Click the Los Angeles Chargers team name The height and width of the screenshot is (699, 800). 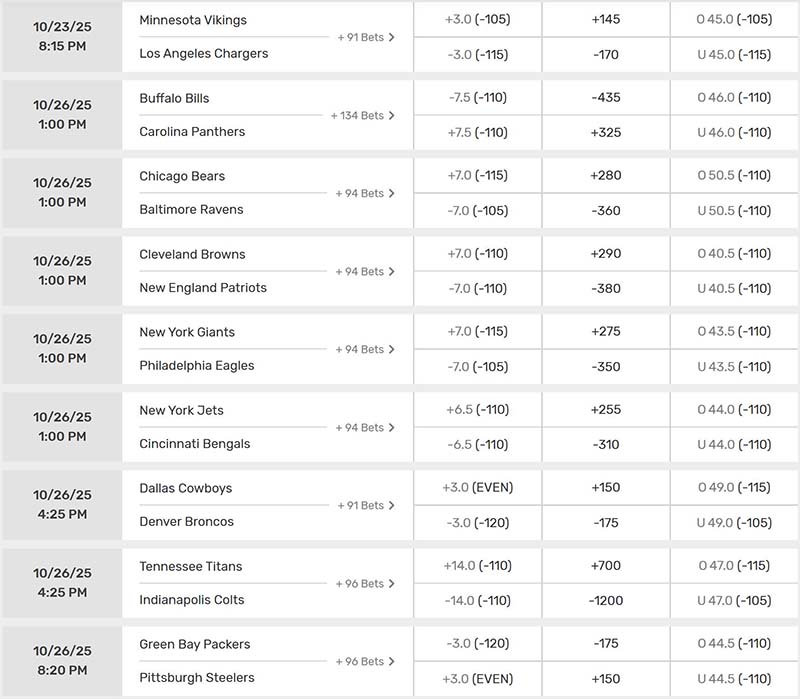tap(204, 54)
